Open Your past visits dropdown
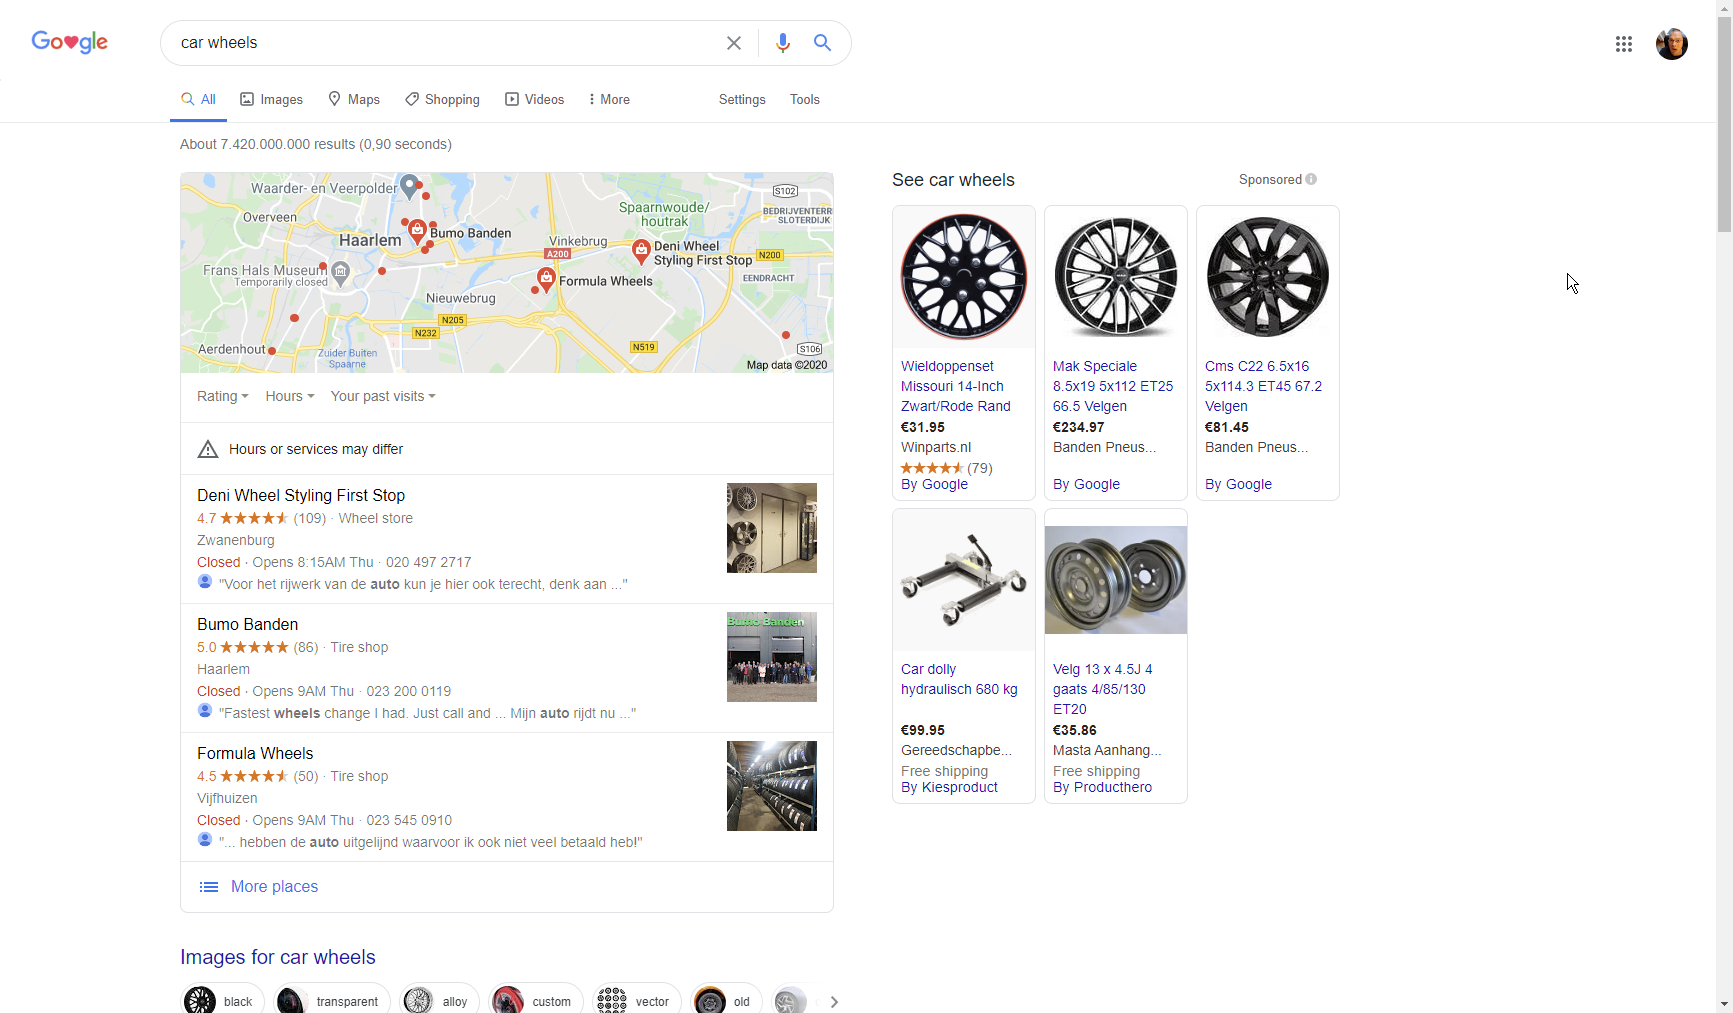Screen dimensions: 1733x1013 pyautogui.click(x=383, y=397)
